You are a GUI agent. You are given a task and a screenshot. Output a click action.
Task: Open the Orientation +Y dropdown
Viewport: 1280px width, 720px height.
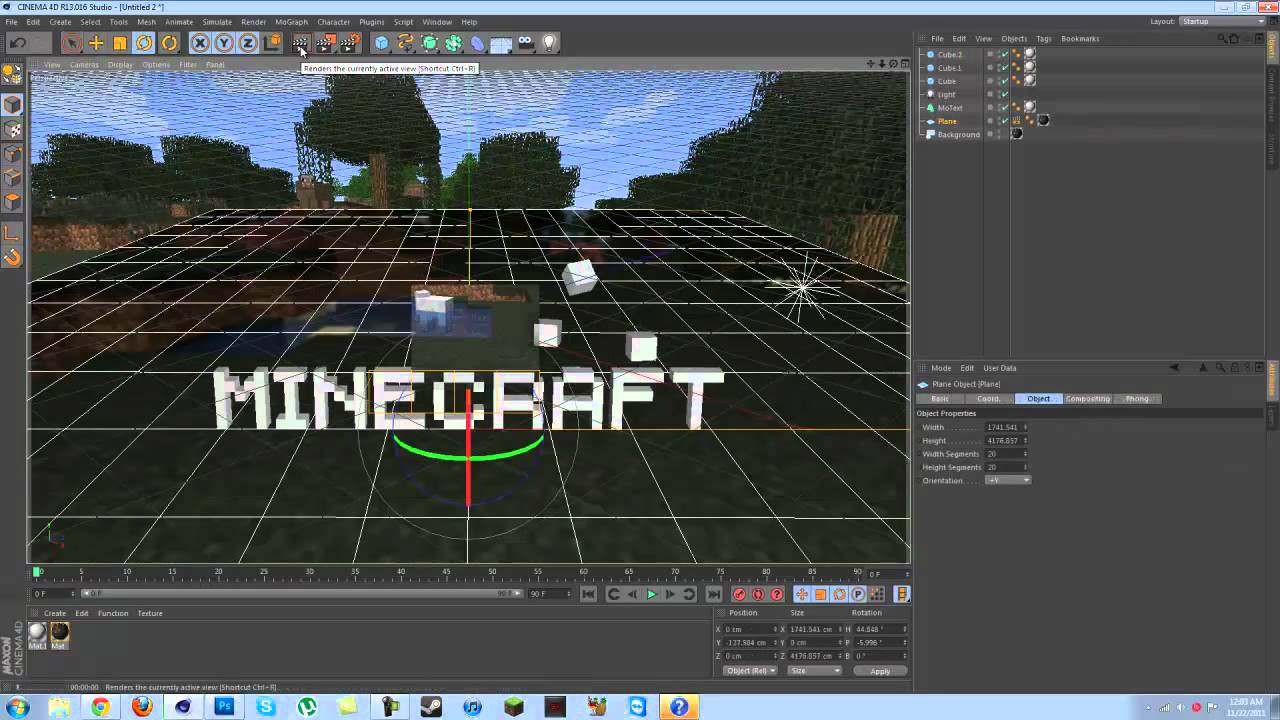click(x=1008, y=481)
